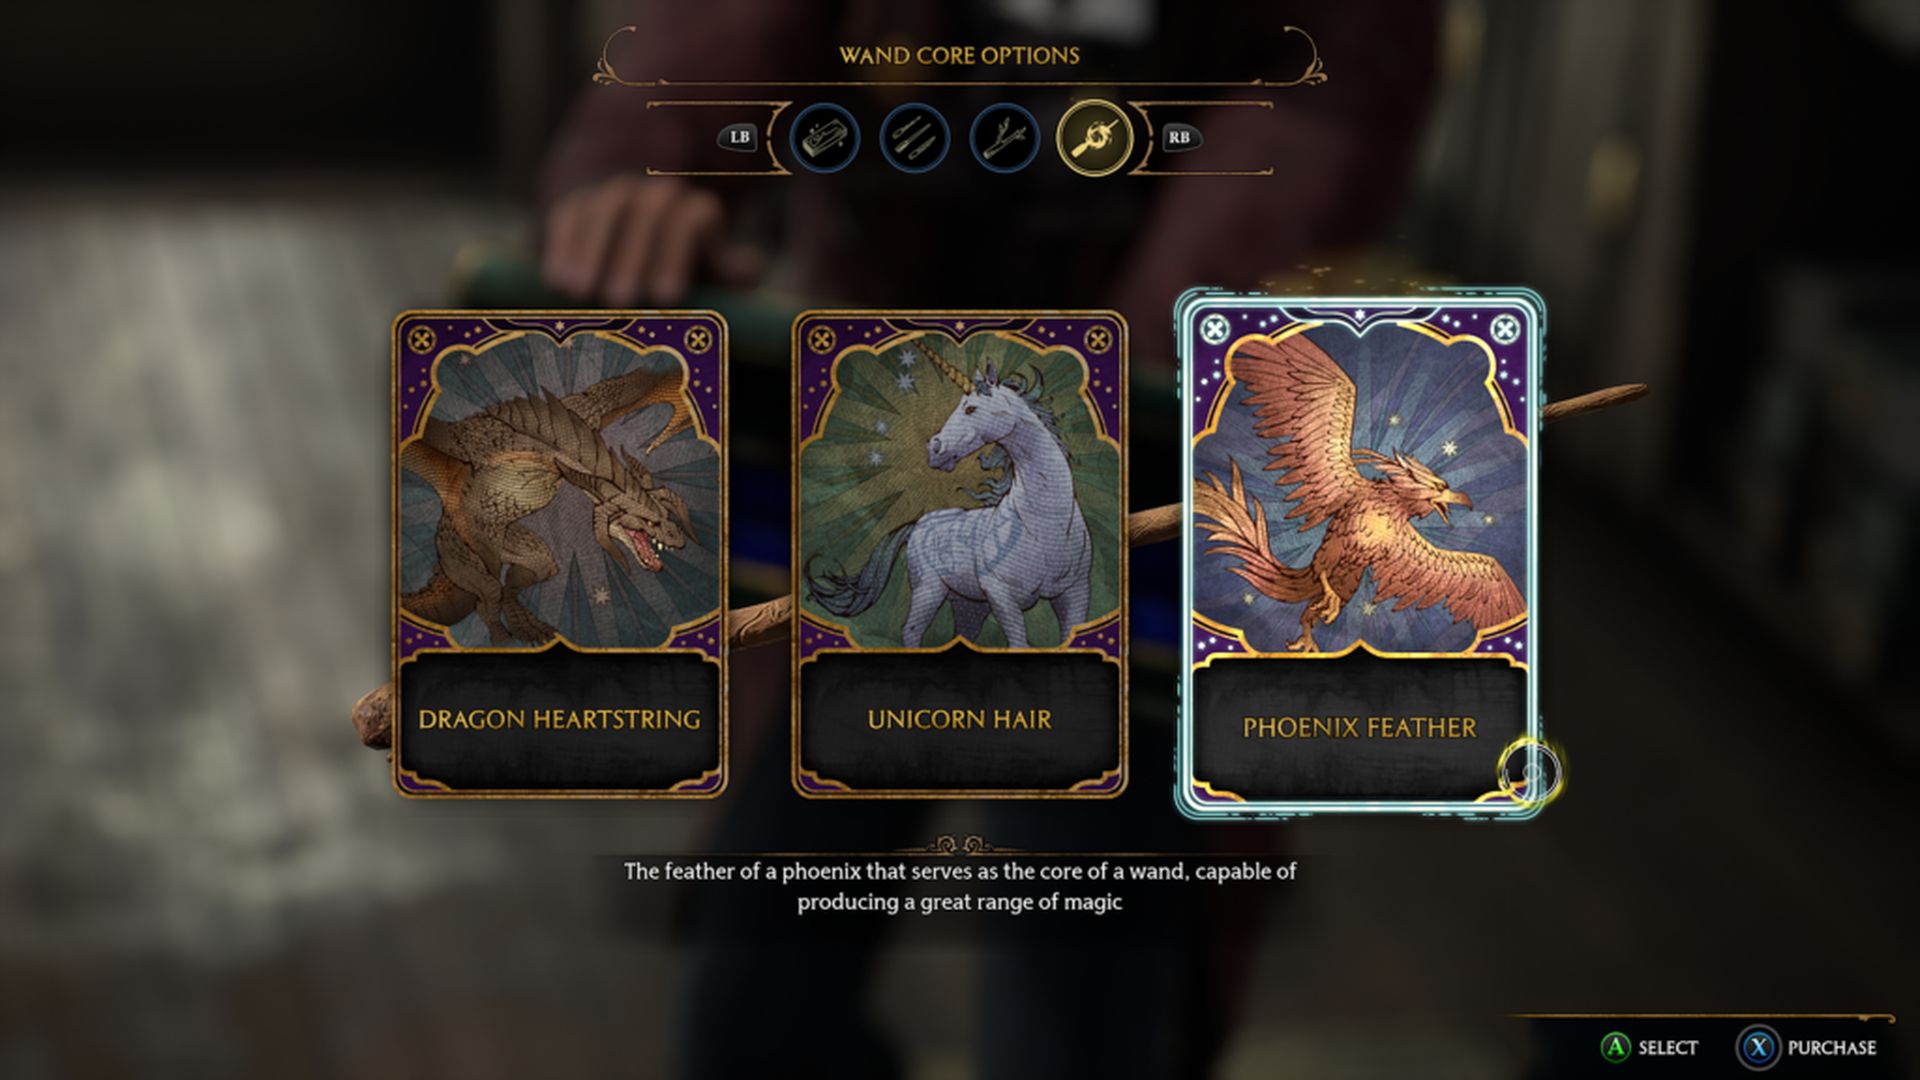Select the highlighted wand core tab icon
The width and height of the screenshot is (1920, 1080).
pyautogui.click(x=1095, y=138)
